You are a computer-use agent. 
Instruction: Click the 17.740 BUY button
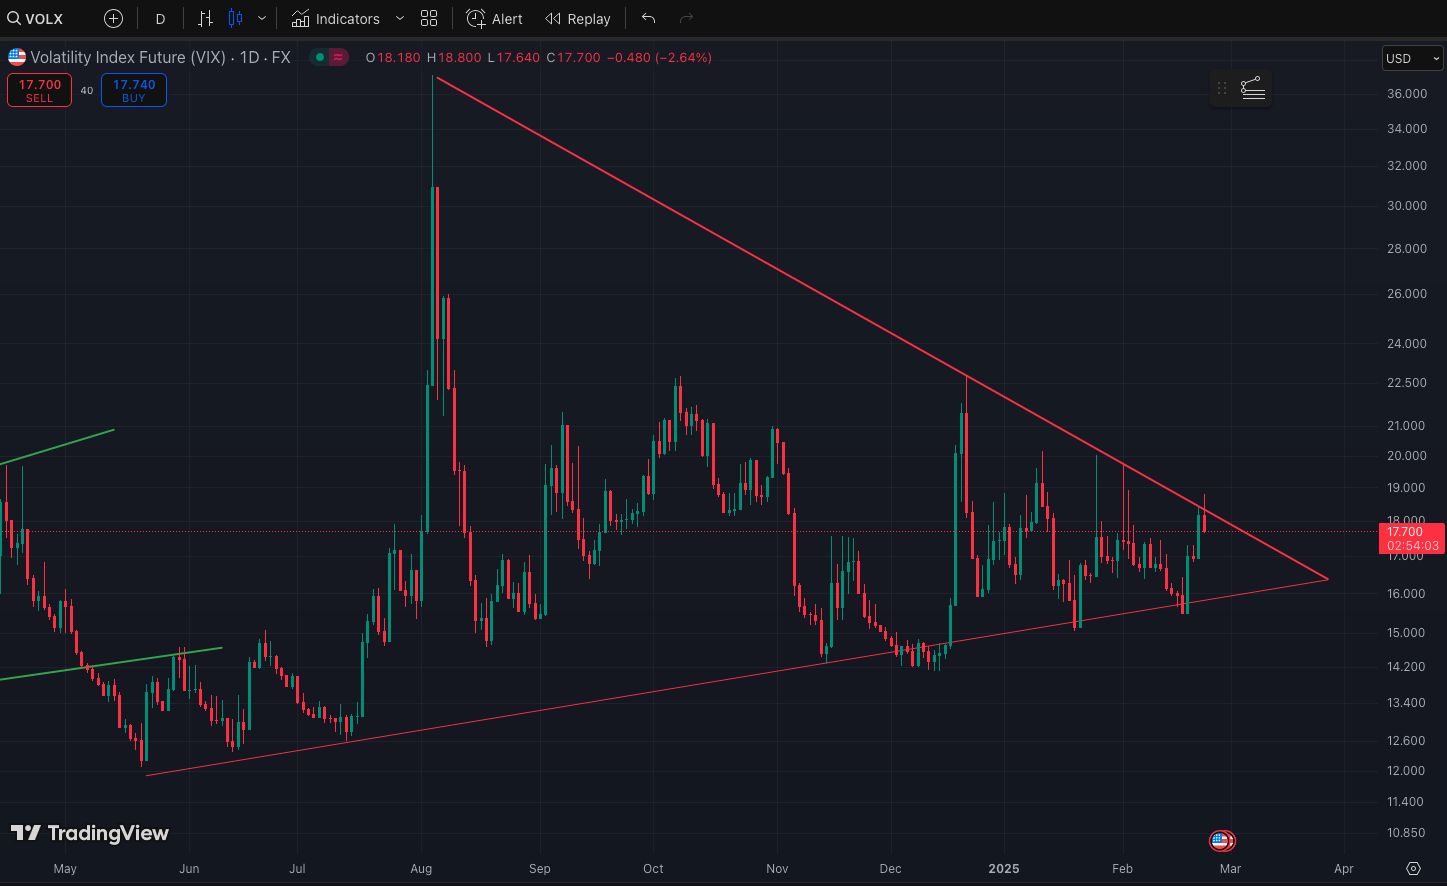click(134, 90)
